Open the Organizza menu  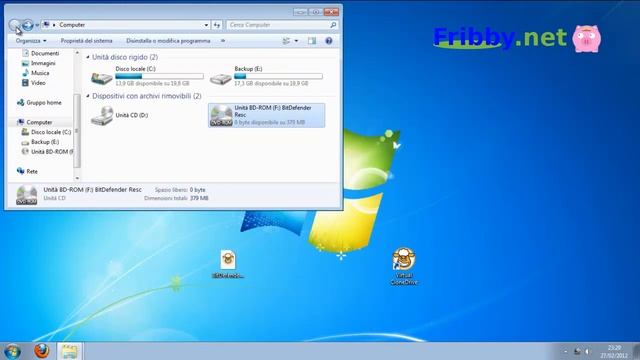(31, 41)
